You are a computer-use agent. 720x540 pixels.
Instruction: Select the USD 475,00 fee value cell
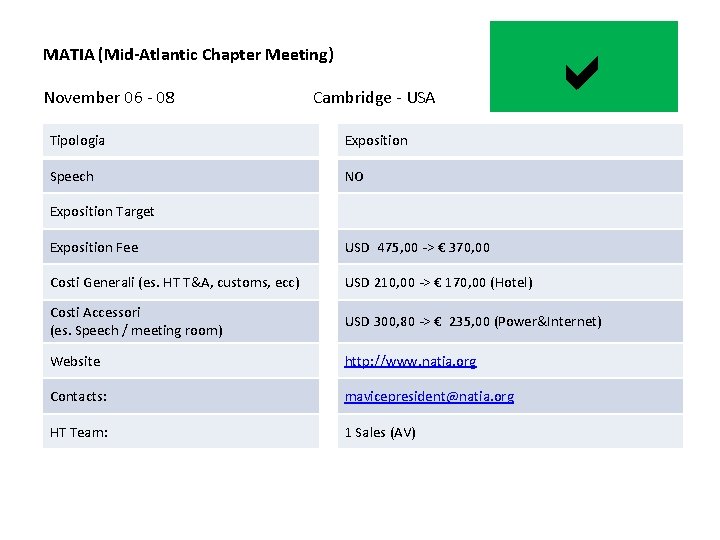(x=510, y=247)
